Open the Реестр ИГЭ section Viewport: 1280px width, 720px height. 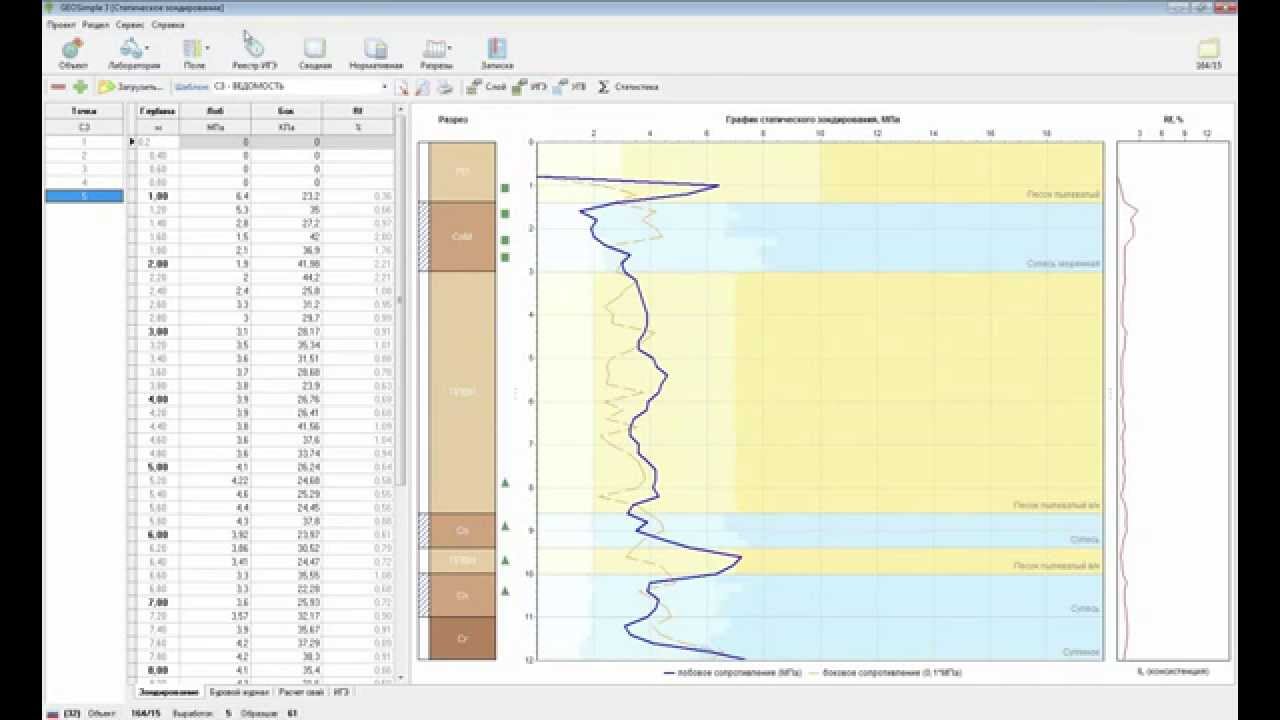(x=253, y=52)
